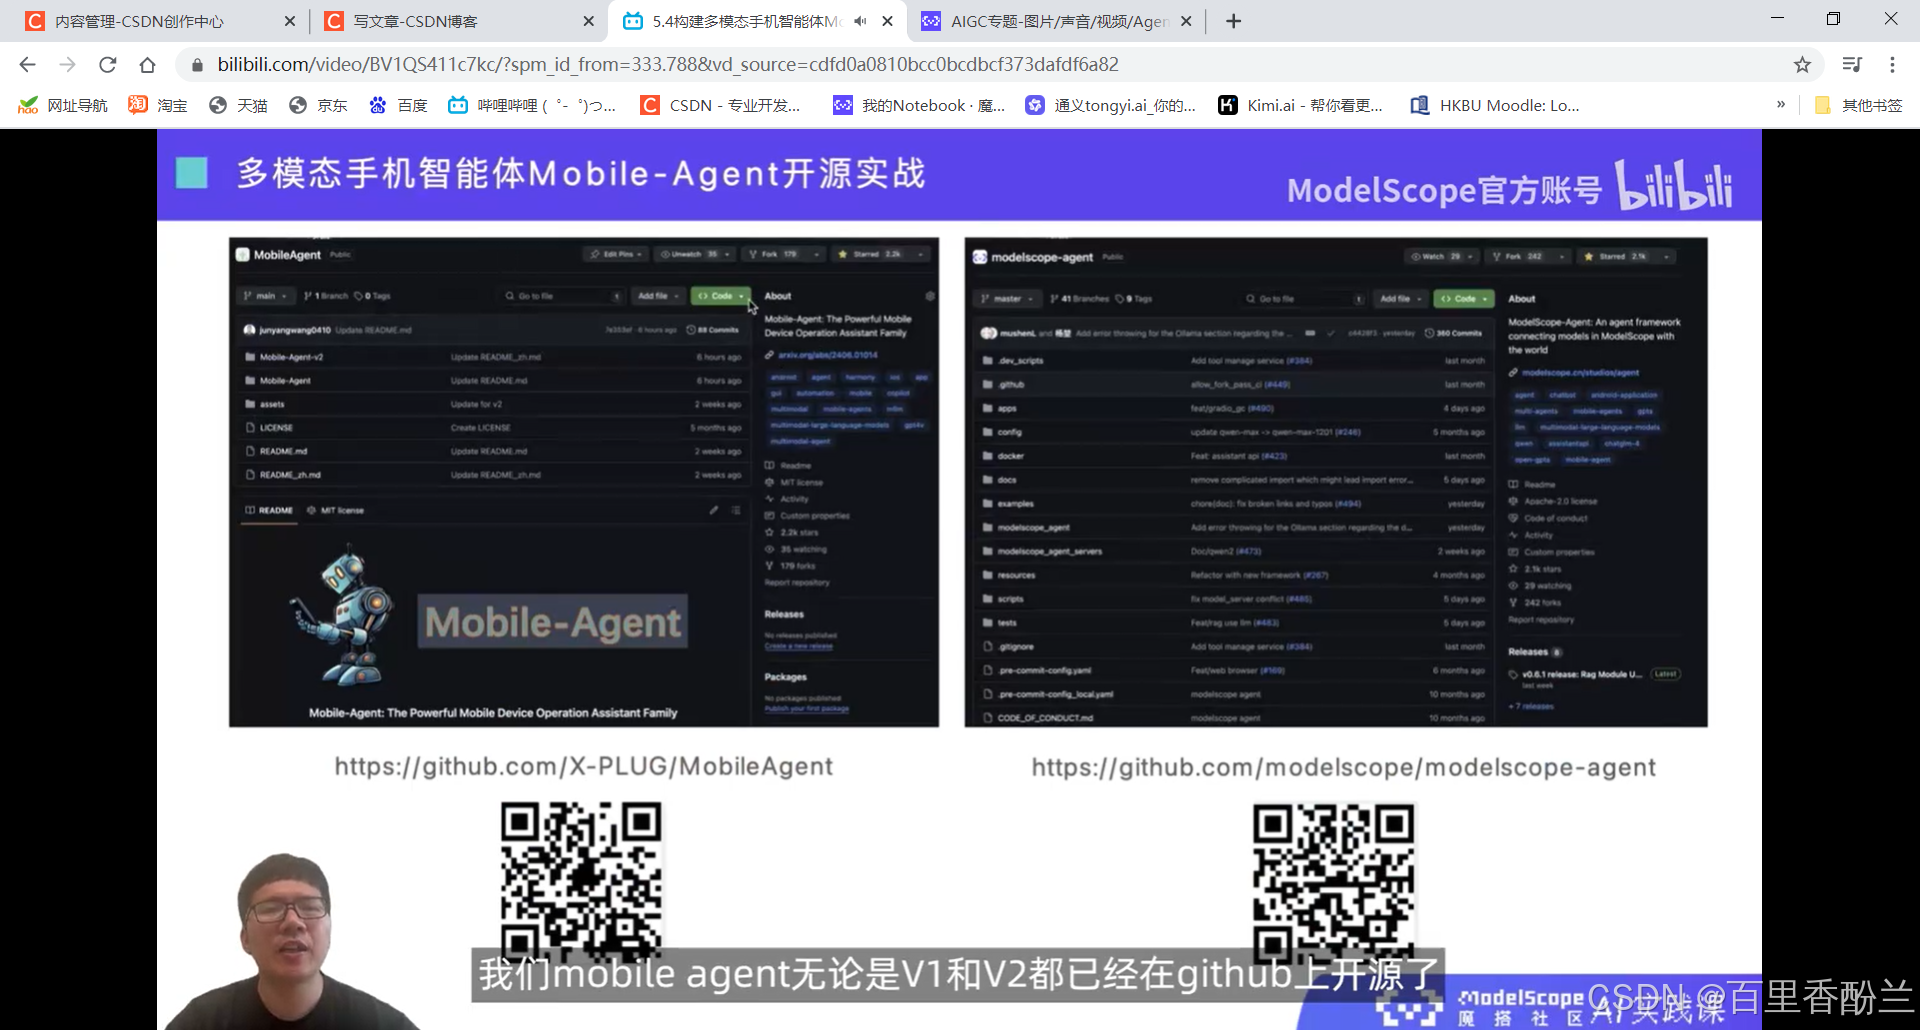This screenshot has height=1030, width=1920.
Task: Open the browser three-dot menu
Action: pos(1892,65)
